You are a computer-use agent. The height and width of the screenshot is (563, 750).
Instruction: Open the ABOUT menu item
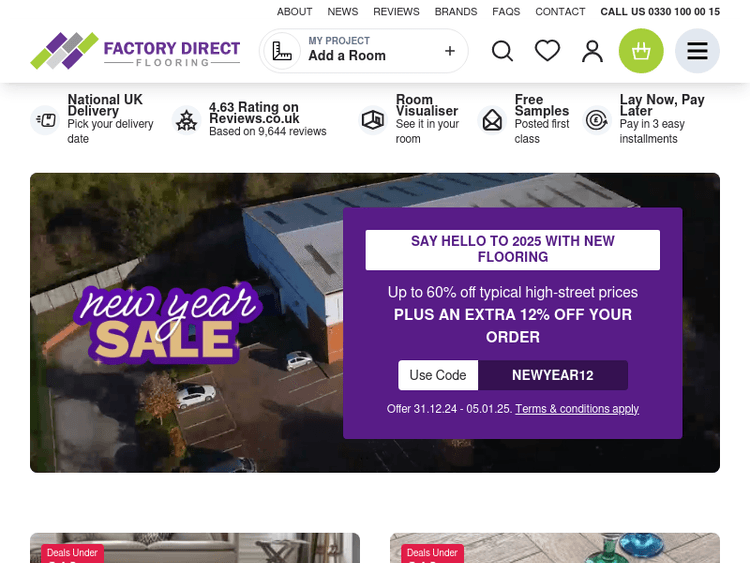click(295, 11)
